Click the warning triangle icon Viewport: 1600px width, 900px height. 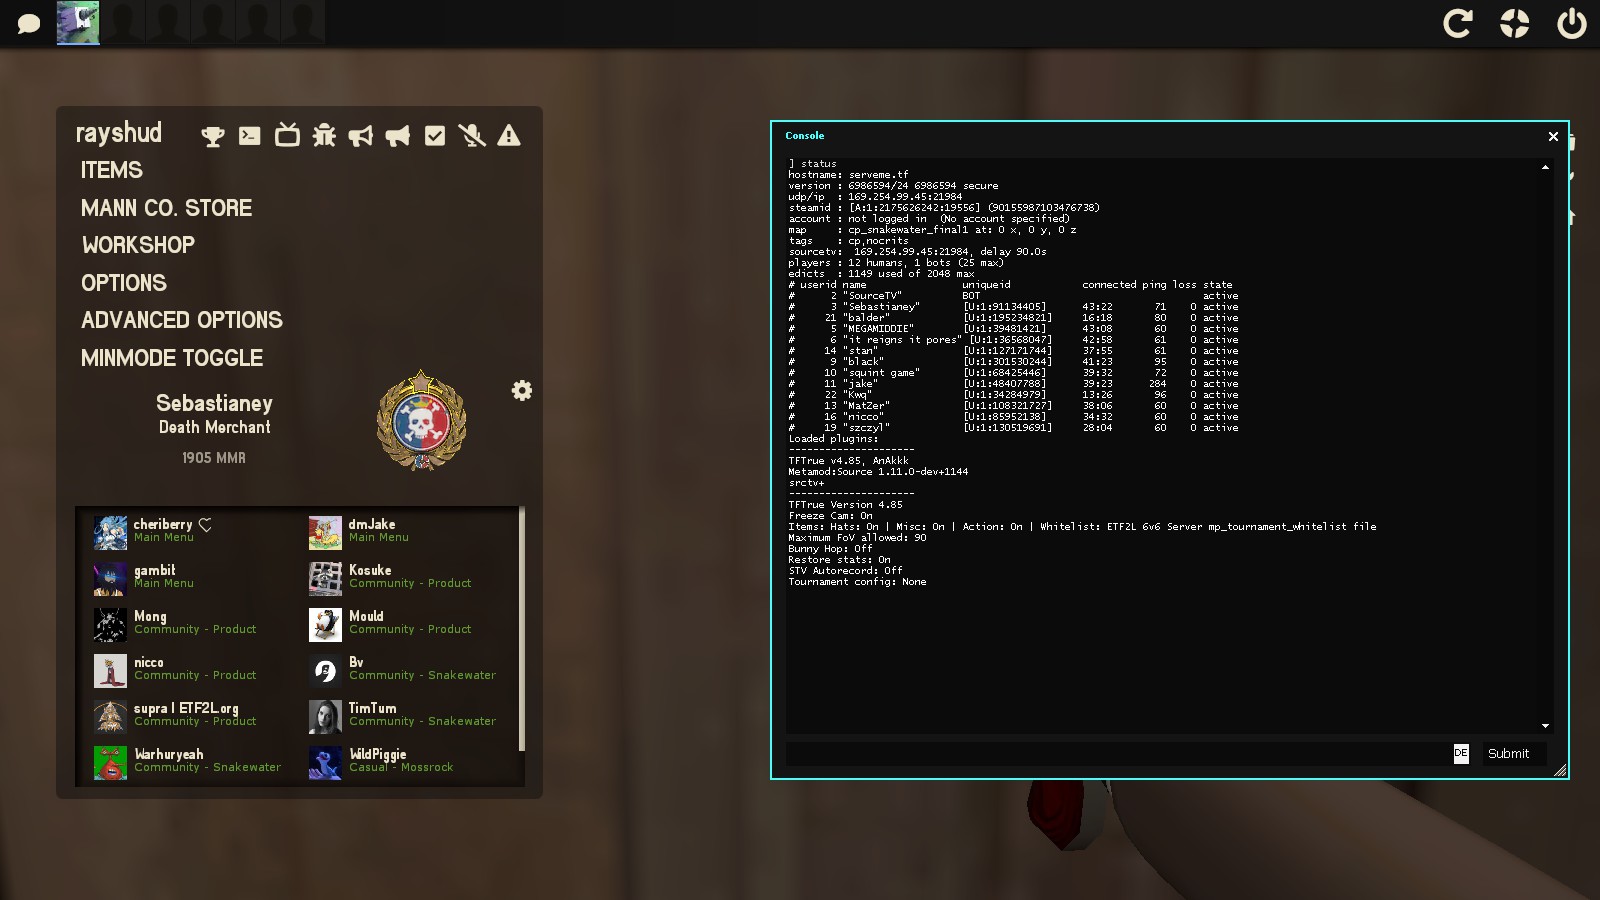pyautogui.click(x=509, y=135)
